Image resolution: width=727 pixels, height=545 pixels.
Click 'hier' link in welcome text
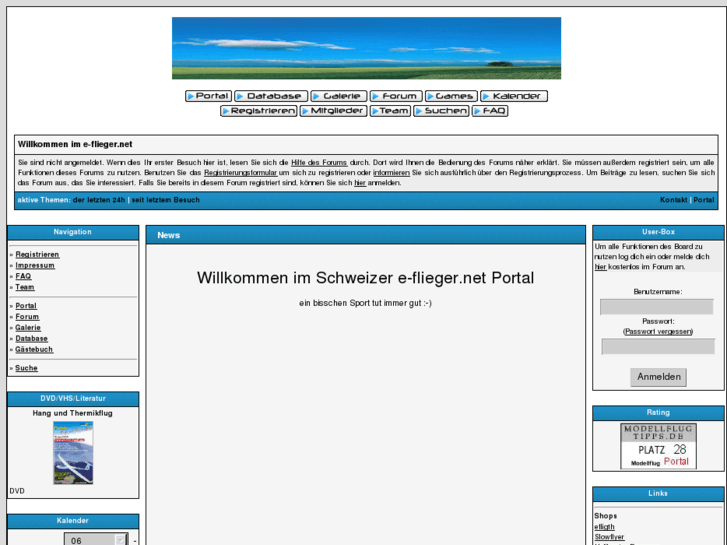pos(360,183)
